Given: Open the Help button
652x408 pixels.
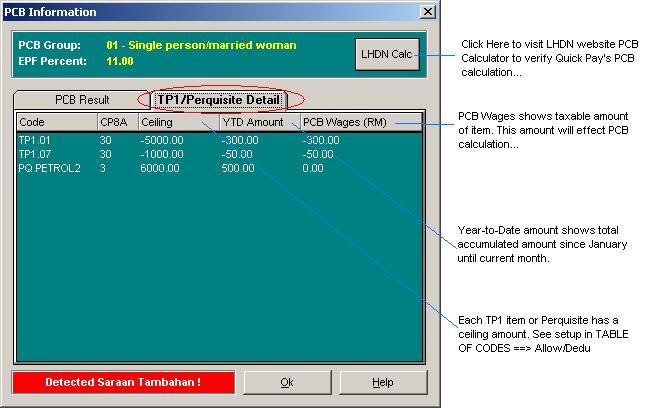Looking at the screenshot, I should (383, 382).
